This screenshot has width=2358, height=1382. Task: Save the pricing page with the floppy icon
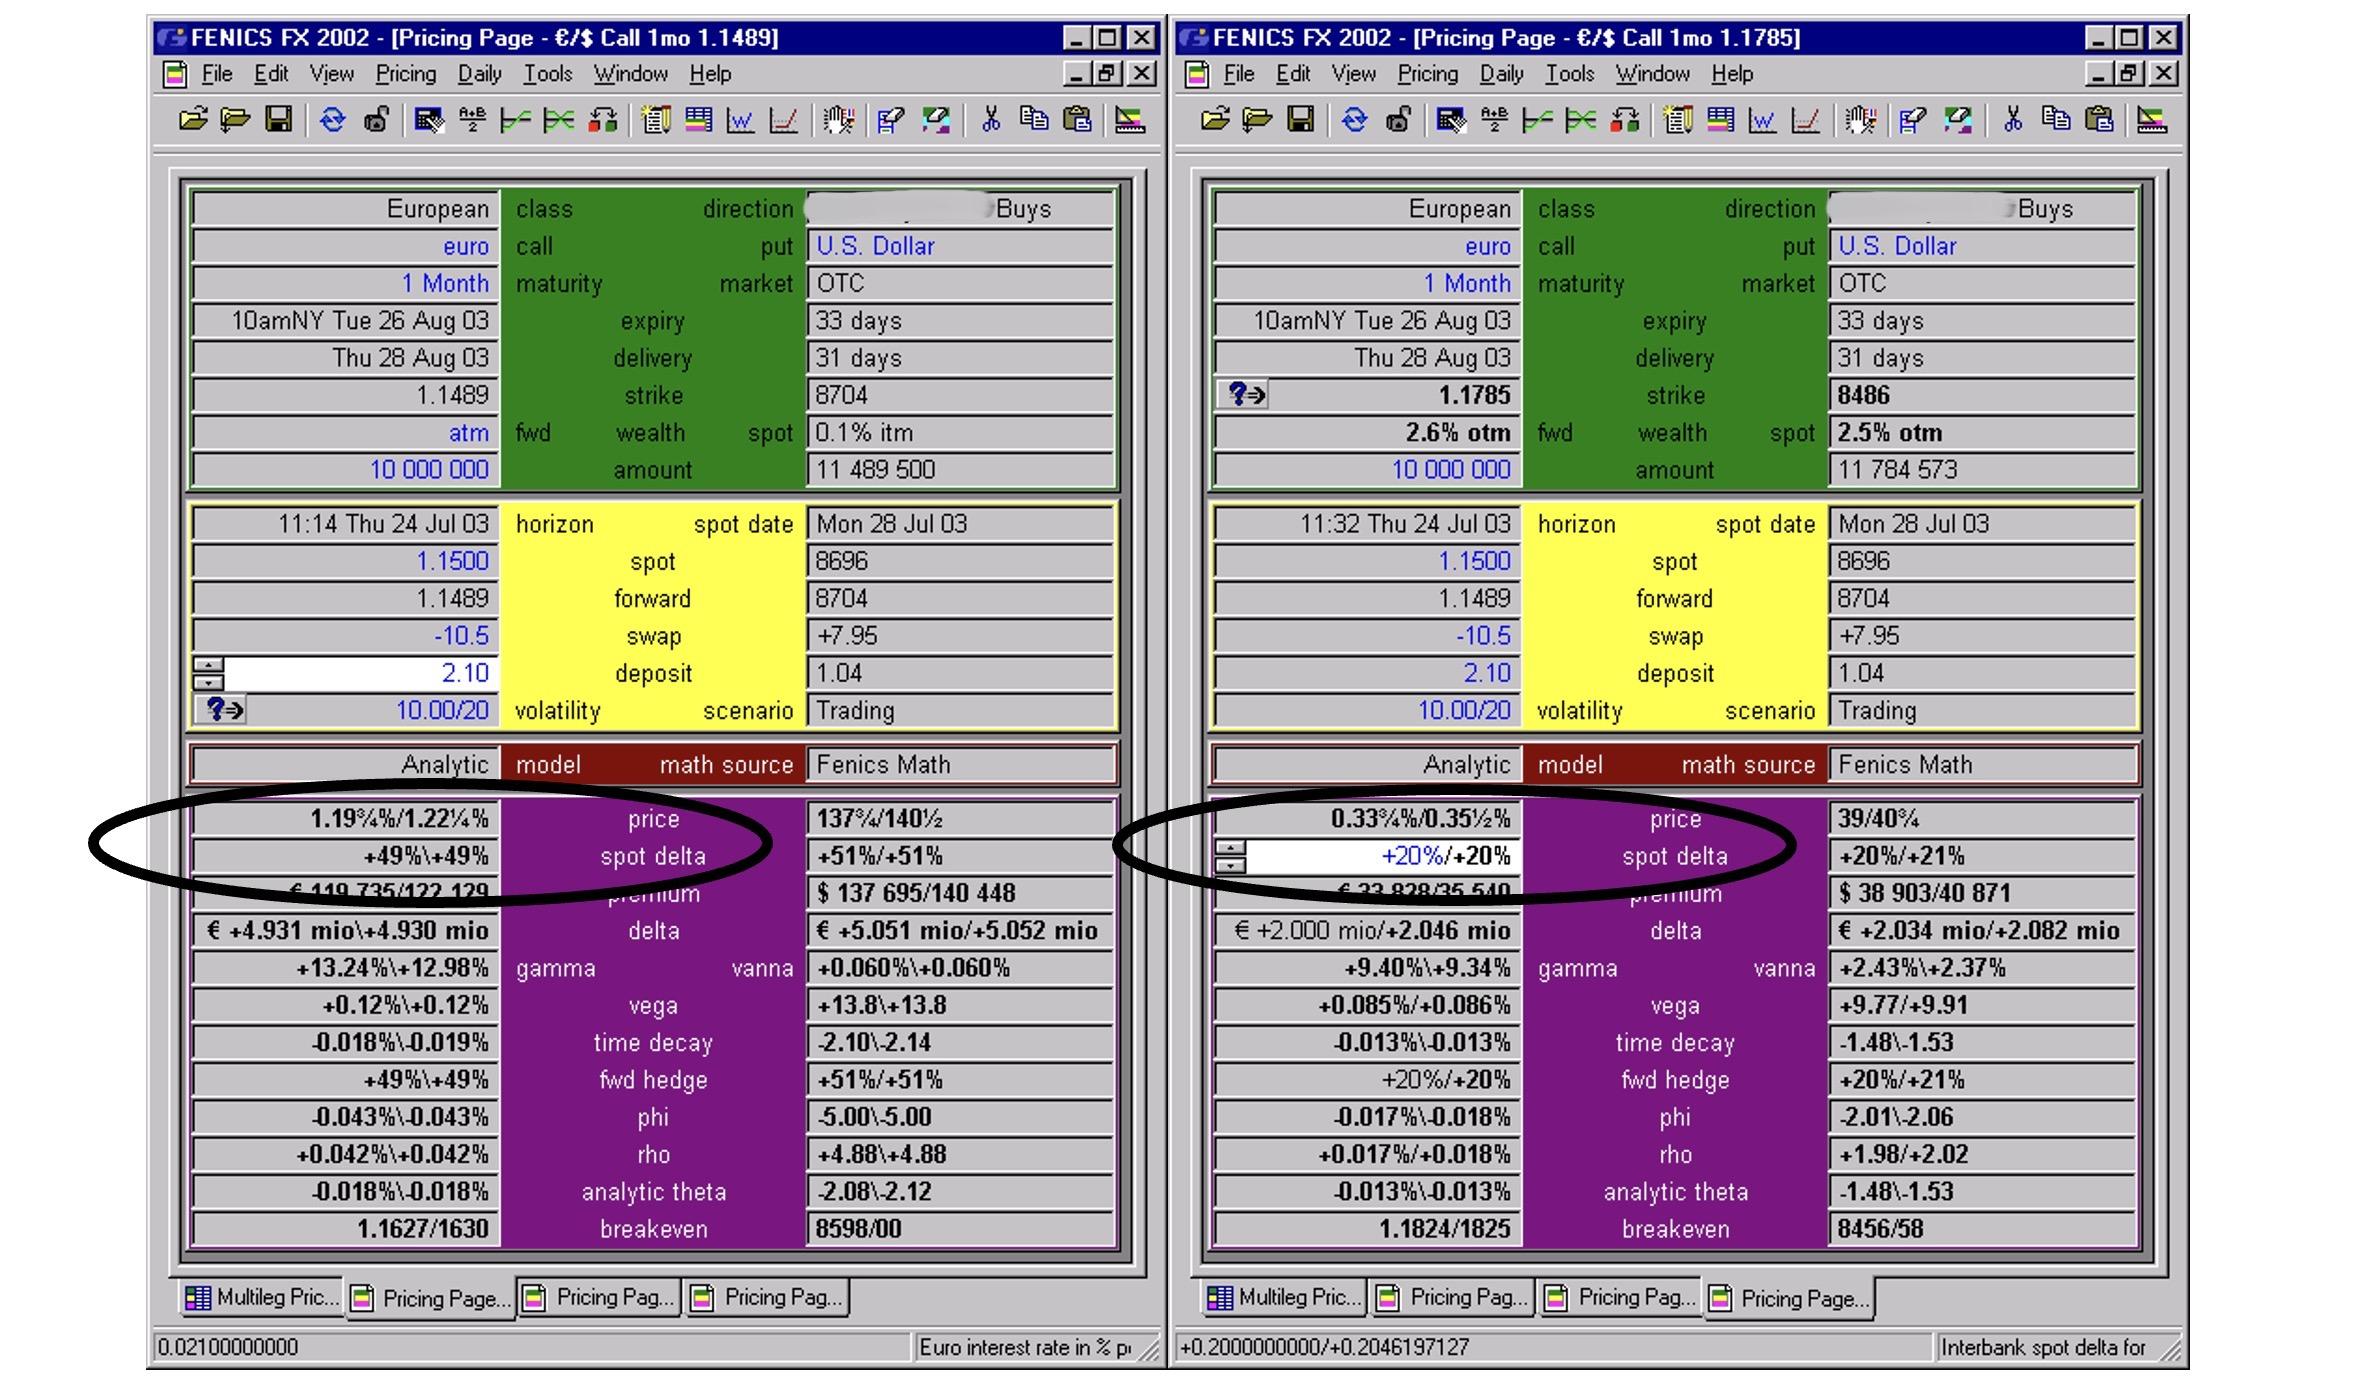point(276,121)
